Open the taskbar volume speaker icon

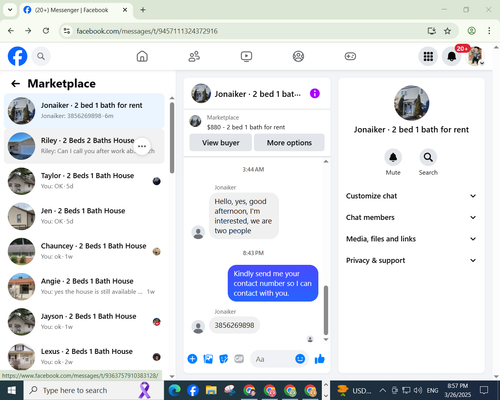click(x=418, y=390)
